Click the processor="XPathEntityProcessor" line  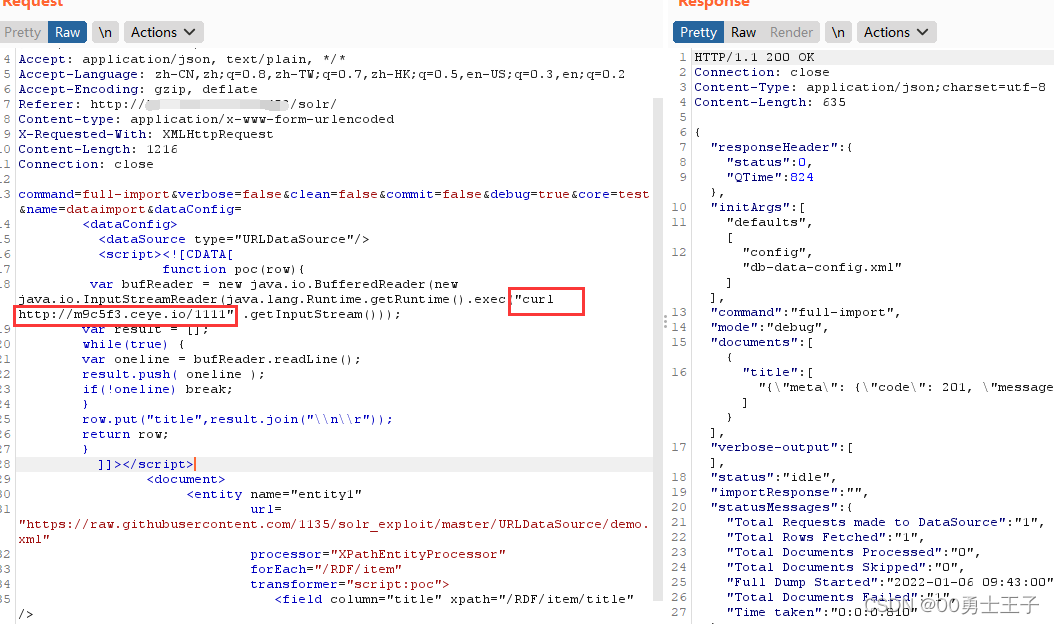coord(378,555)
